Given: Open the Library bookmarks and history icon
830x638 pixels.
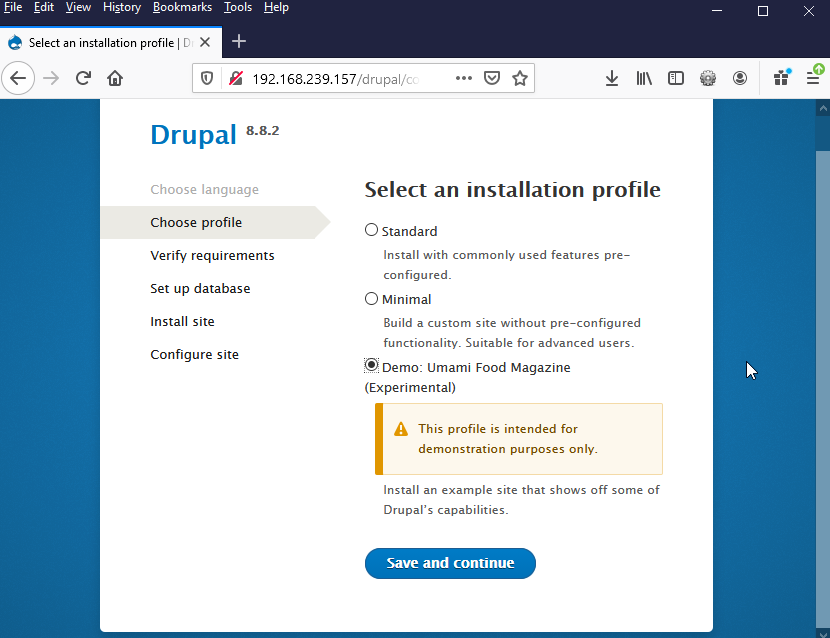Looking at the screenshot, I should point(644,78).
